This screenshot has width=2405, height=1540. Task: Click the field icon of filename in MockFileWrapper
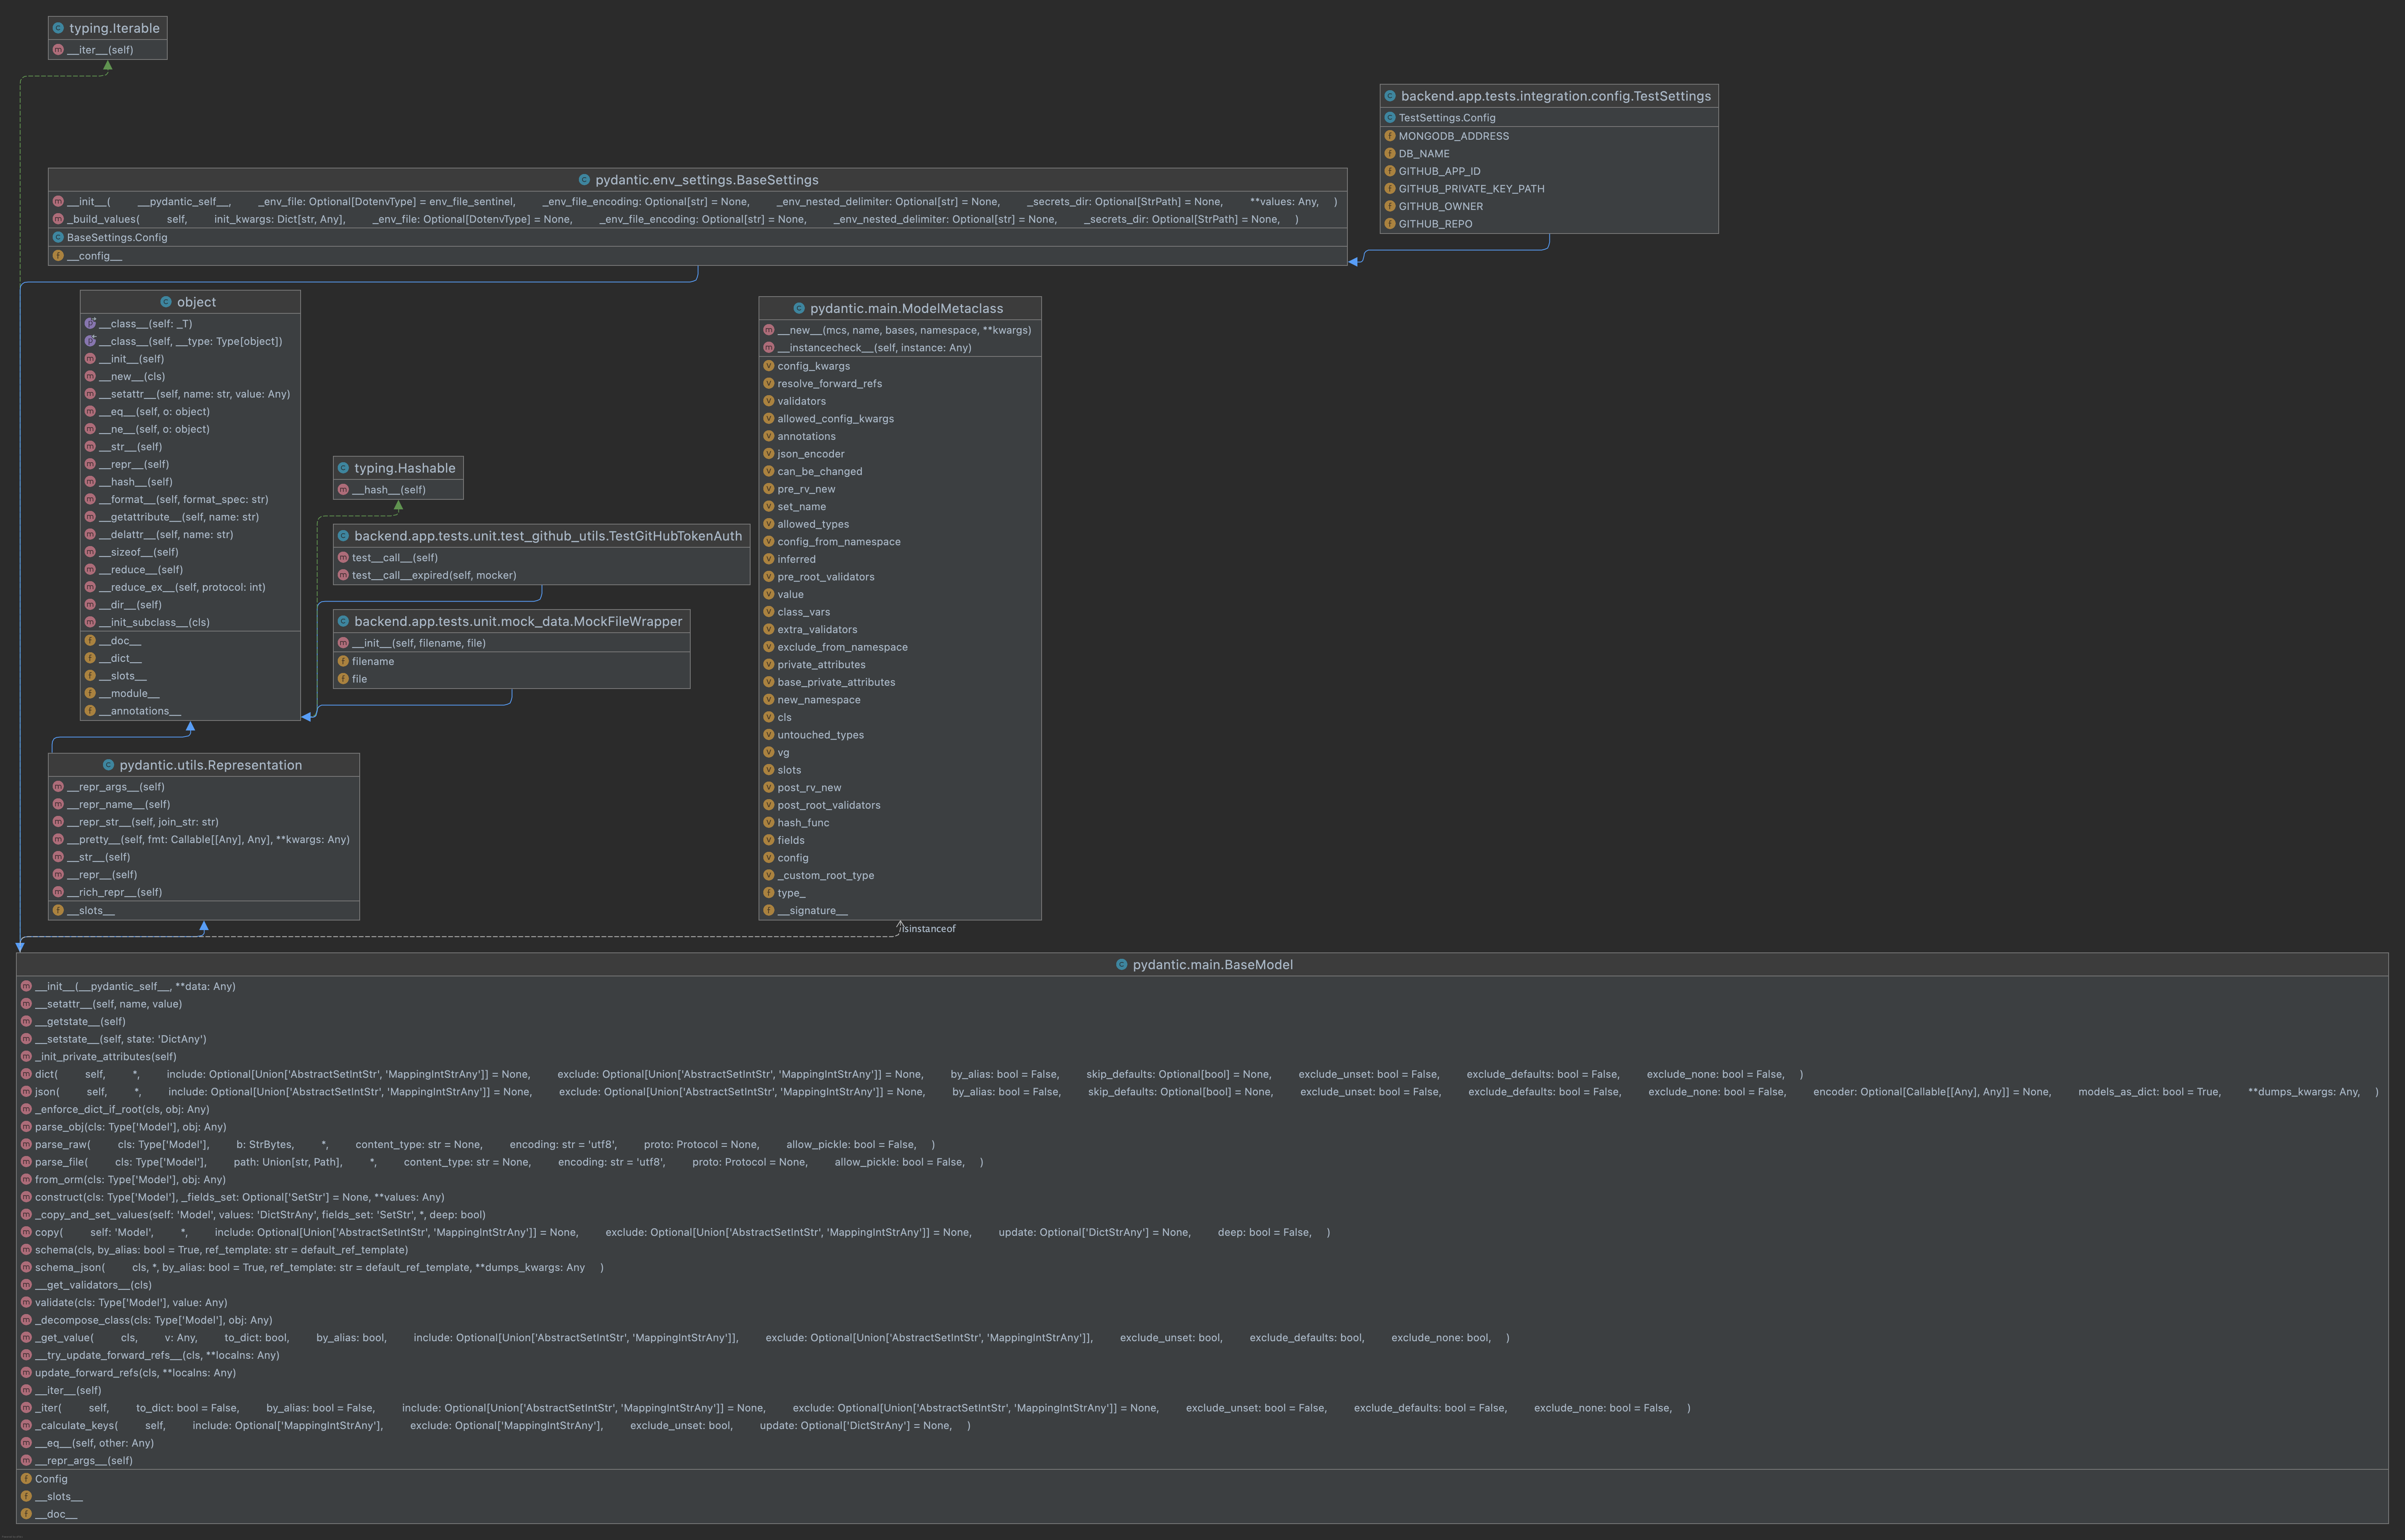(343, 661)
